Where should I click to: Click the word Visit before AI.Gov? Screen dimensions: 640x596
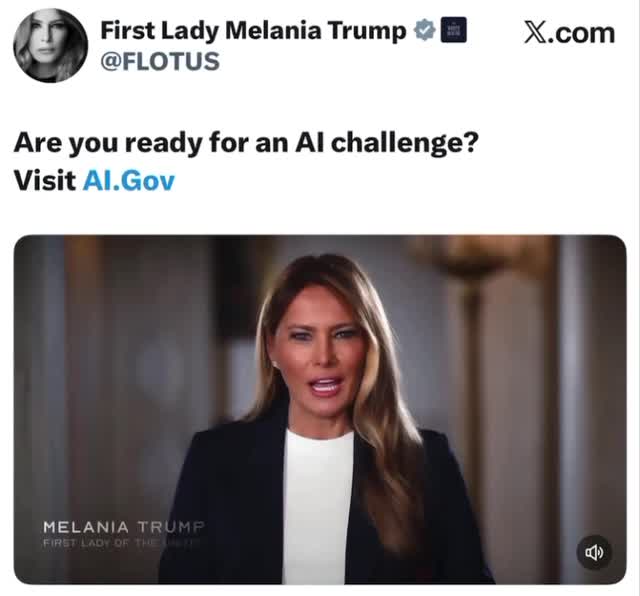pos(45,181)
